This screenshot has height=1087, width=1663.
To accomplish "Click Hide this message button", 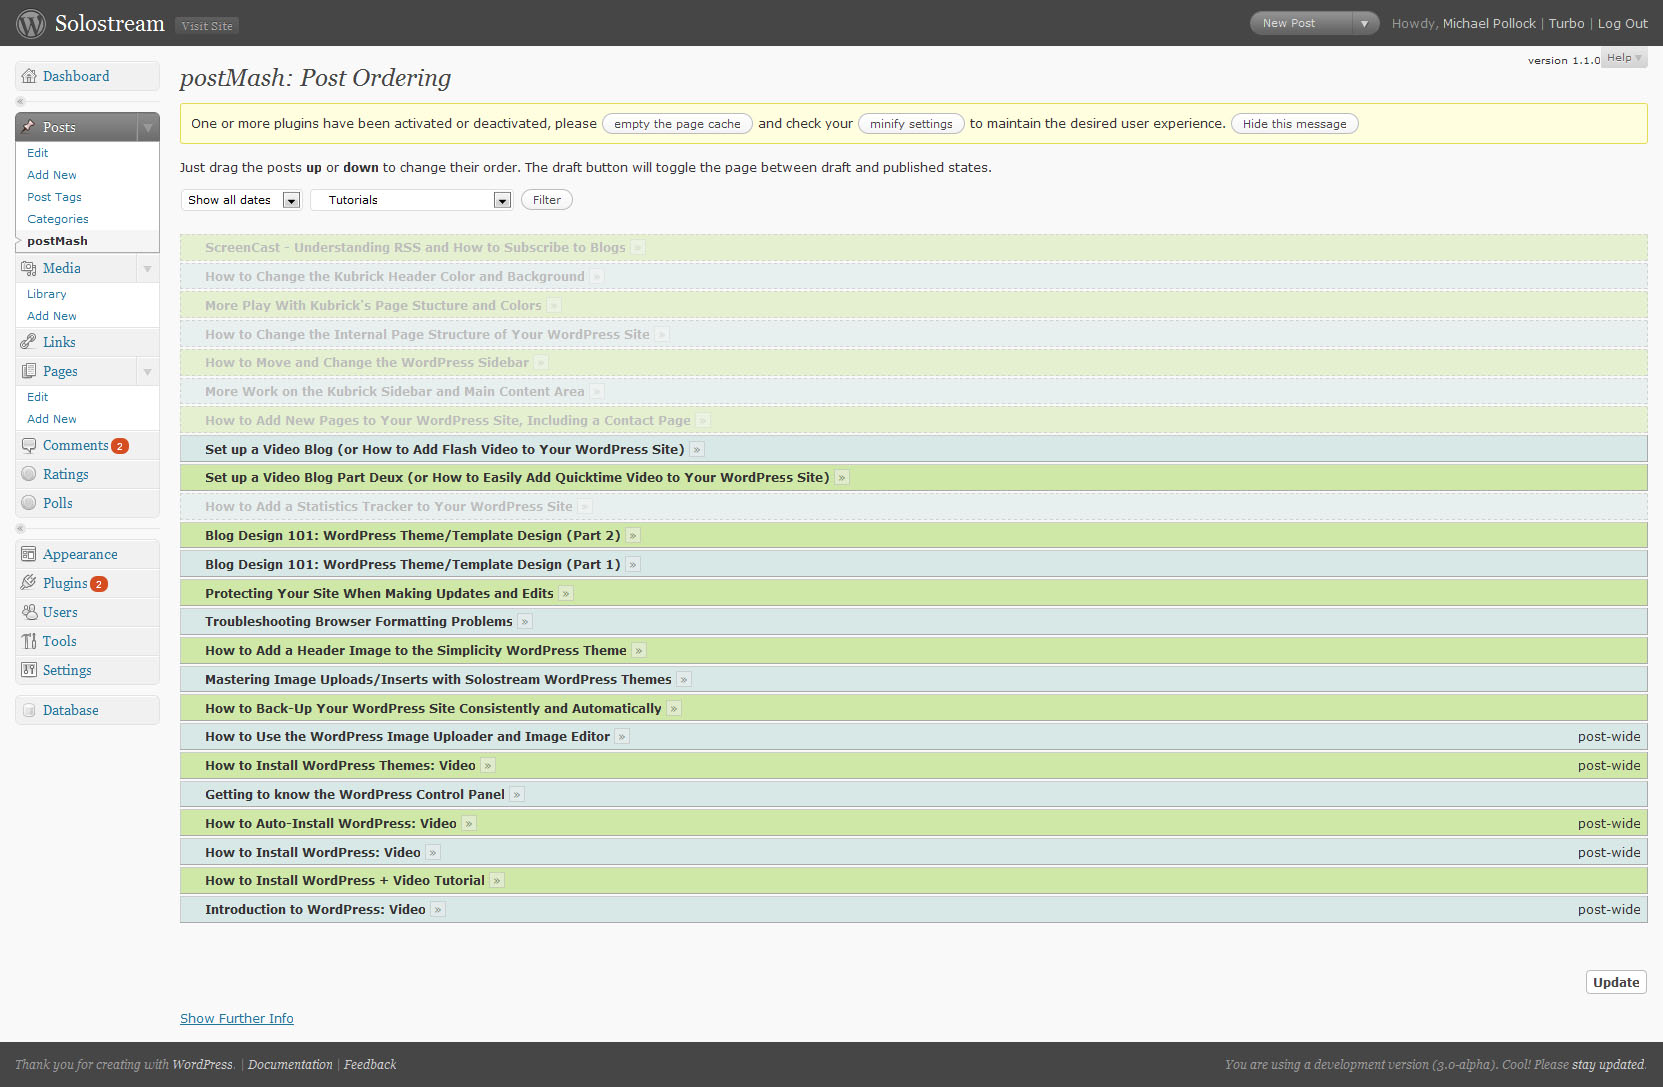I will (x=1294, y=124).
